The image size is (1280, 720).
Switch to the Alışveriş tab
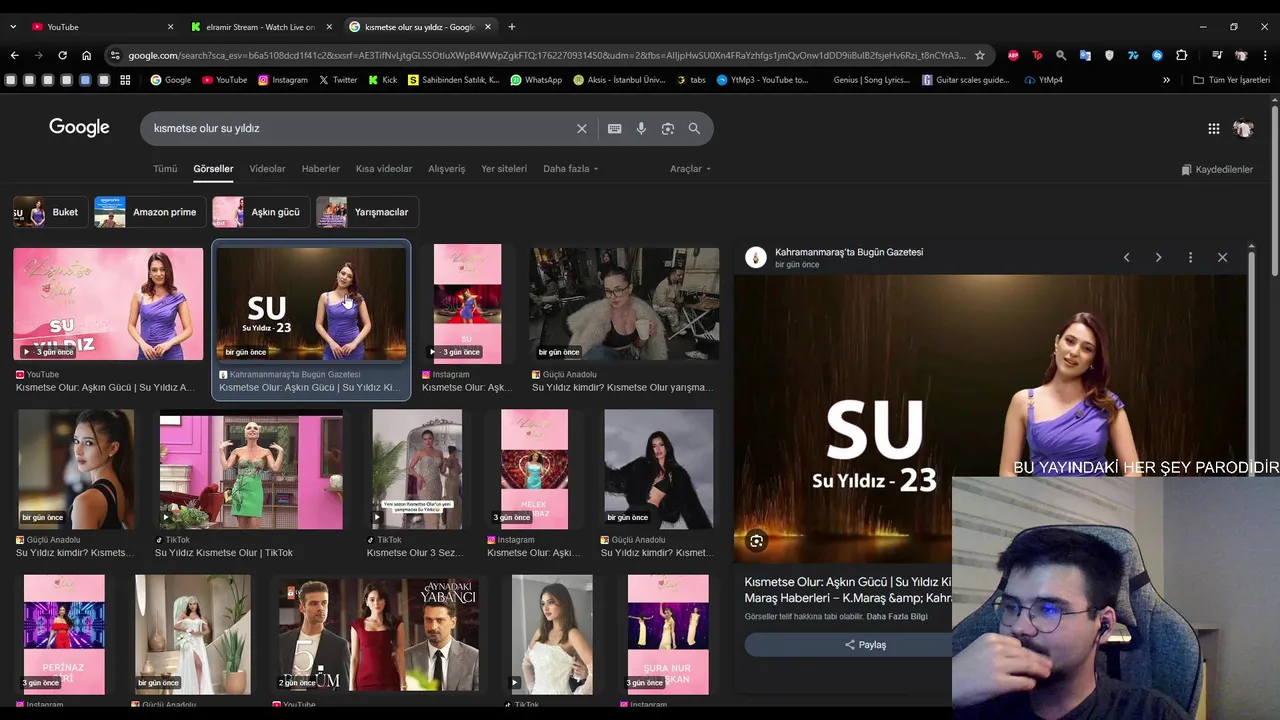pyautogui.click(x=447, y=169)
